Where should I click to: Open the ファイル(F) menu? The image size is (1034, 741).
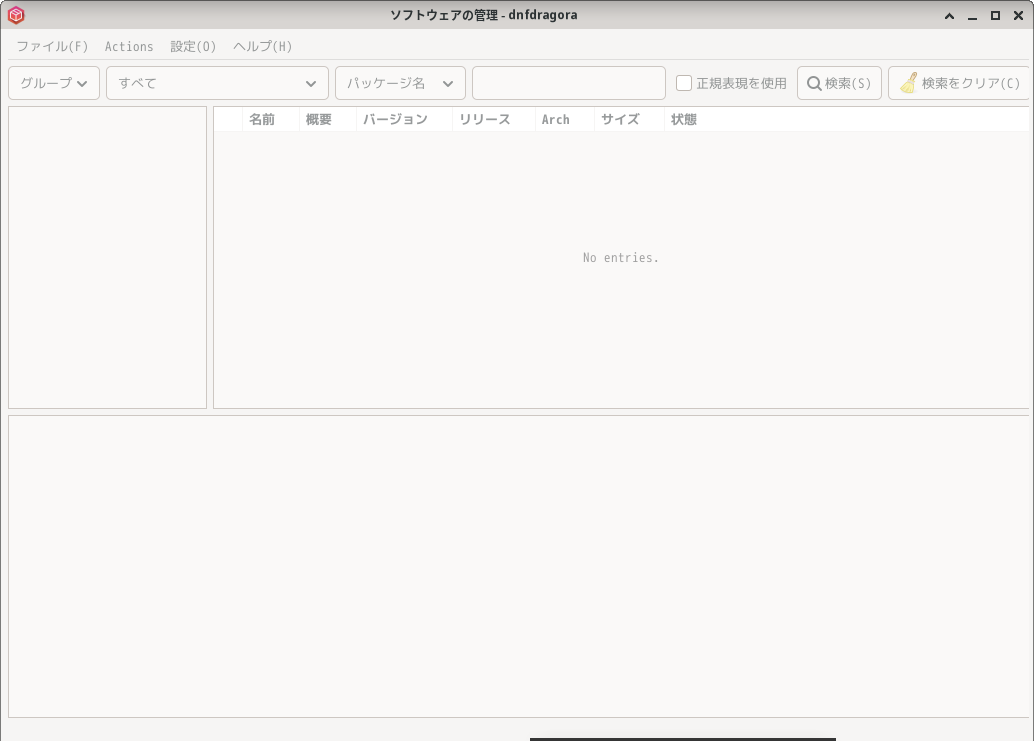coord(52,46)
